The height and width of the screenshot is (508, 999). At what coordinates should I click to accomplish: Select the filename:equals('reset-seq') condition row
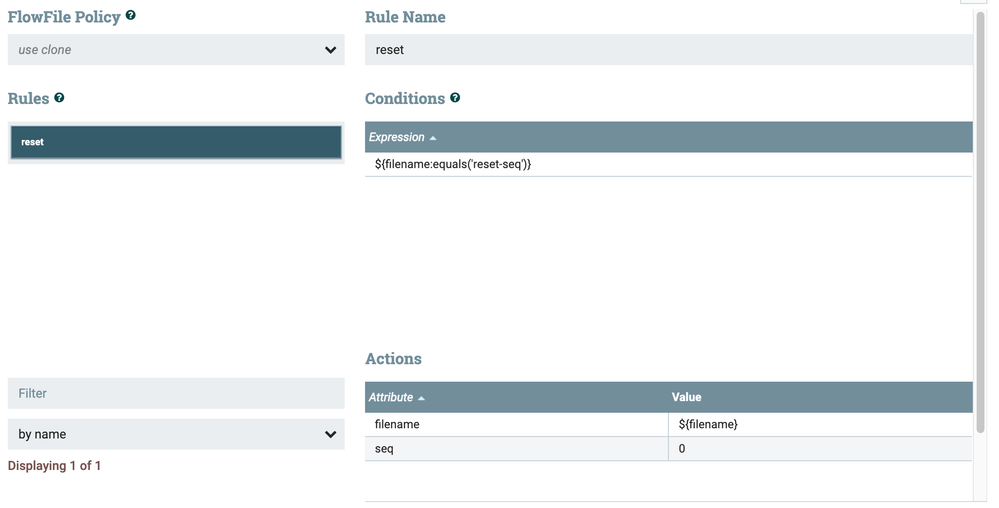pyautogui.click(x=668, y=164)
